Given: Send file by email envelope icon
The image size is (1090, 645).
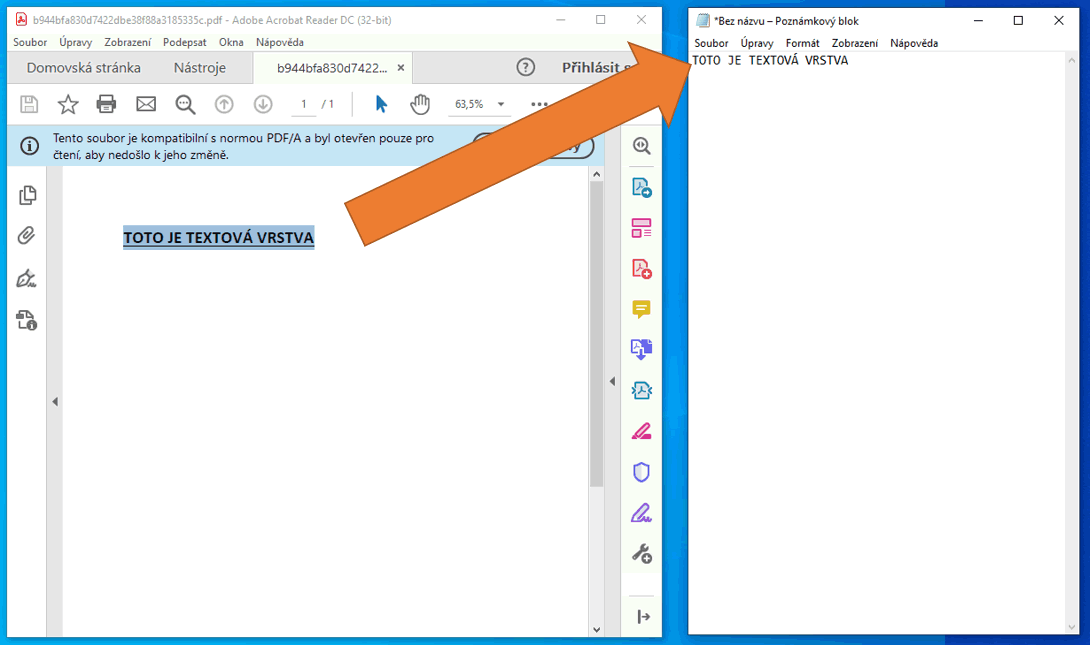Looking at the screenshot, I should coord(146,104).
